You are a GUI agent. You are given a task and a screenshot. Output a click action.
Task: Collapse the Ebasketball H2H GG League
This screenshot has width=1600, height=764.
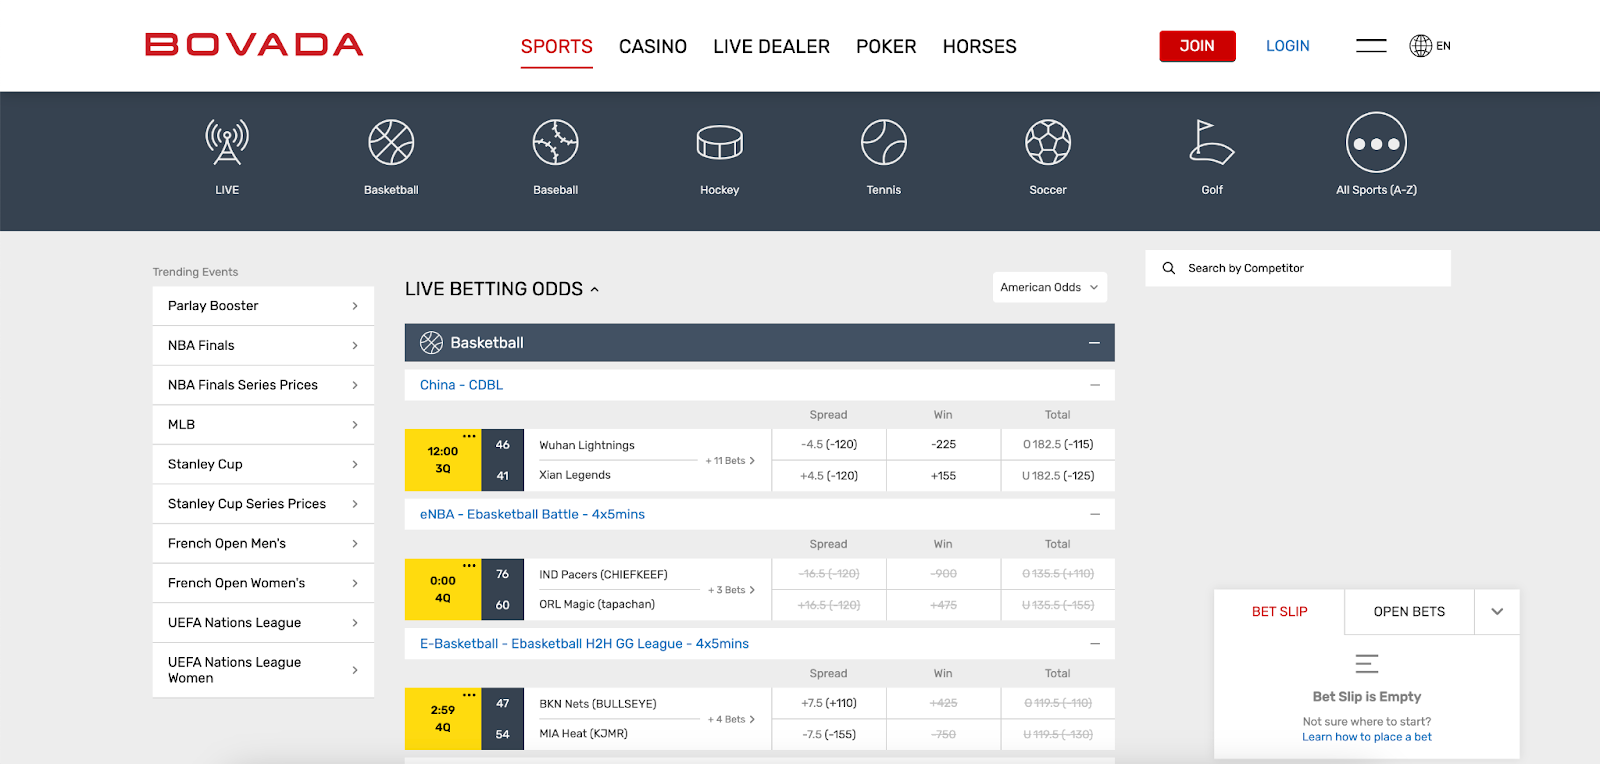pyautogui.click(x=1095, y=644)
